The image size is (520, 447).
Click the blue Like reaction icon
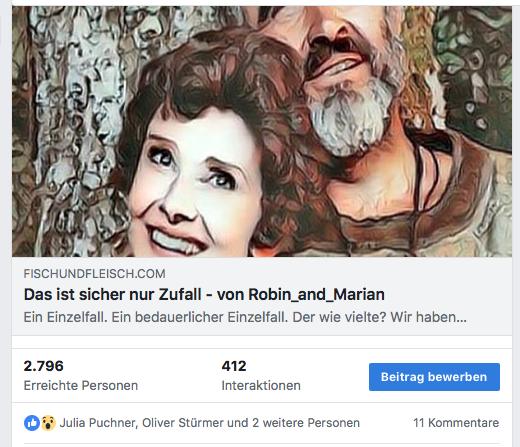pyautogui.click(x=32, y=423)
